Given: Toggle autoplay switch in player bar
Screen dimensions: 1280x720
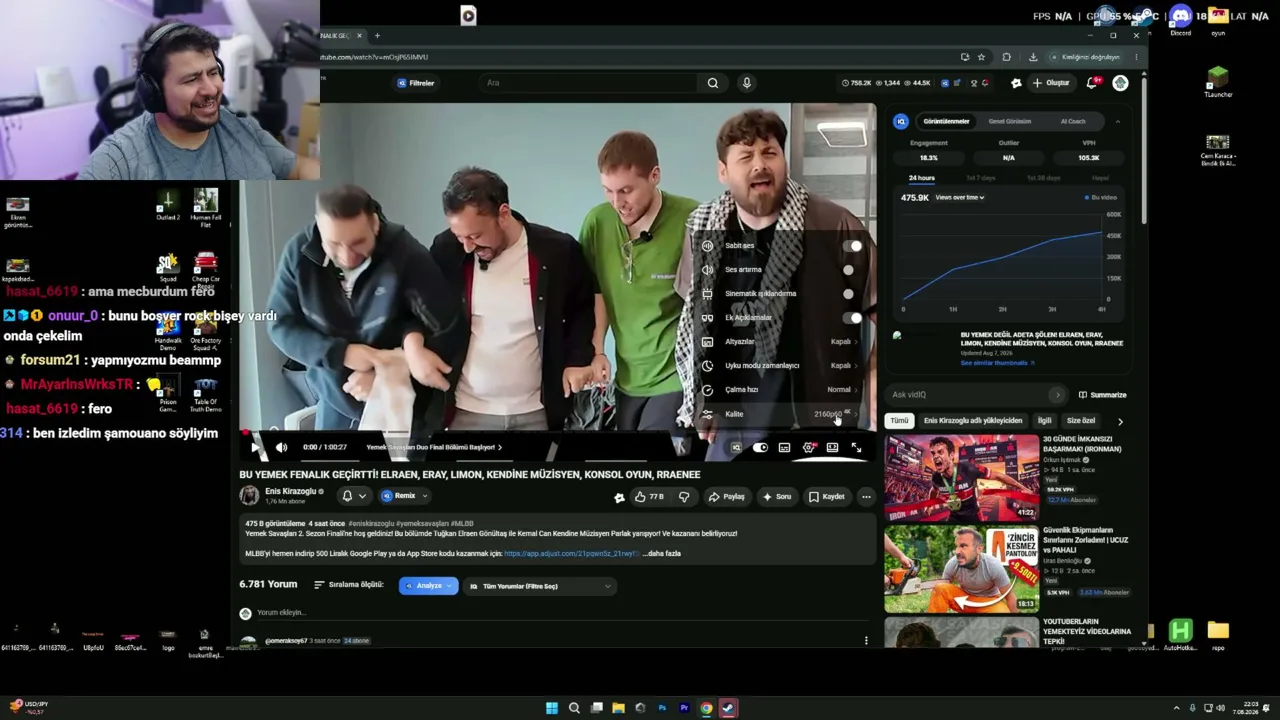Looking at the screenshot, I should [760, 447].
